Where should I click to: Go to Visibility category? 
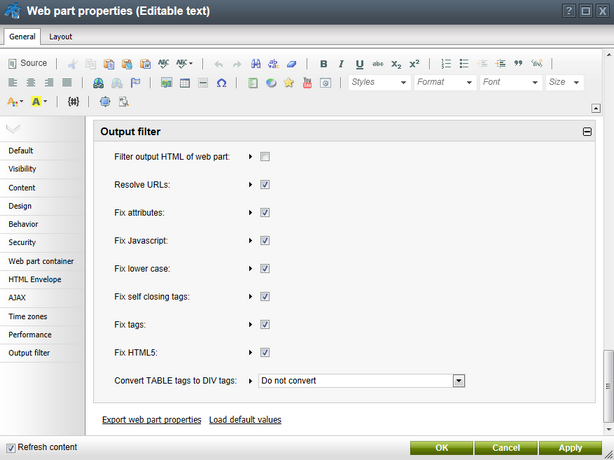point(22,169)
